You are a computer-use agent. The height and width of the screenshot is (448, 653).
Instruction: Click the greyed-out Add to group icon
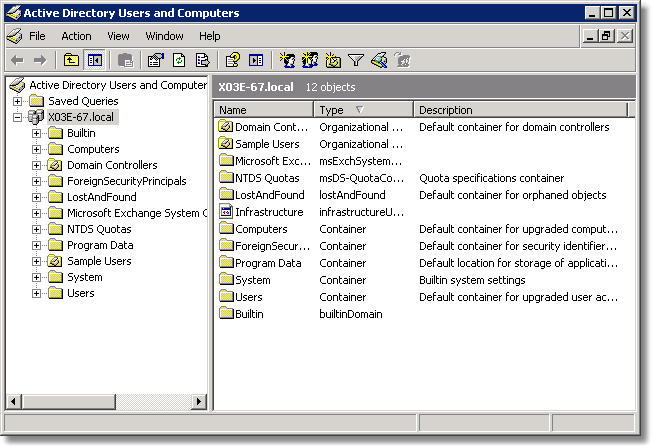(403, 61)
